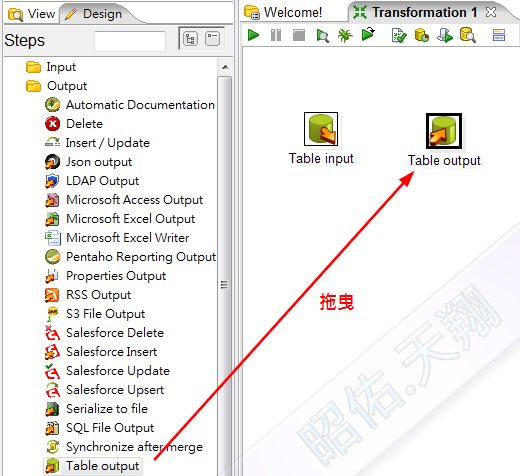Choose the SQL File Output step
Image resolution: width=520 pixels, height=476 pixels.
pyautogui.click(x=100, y=428)
